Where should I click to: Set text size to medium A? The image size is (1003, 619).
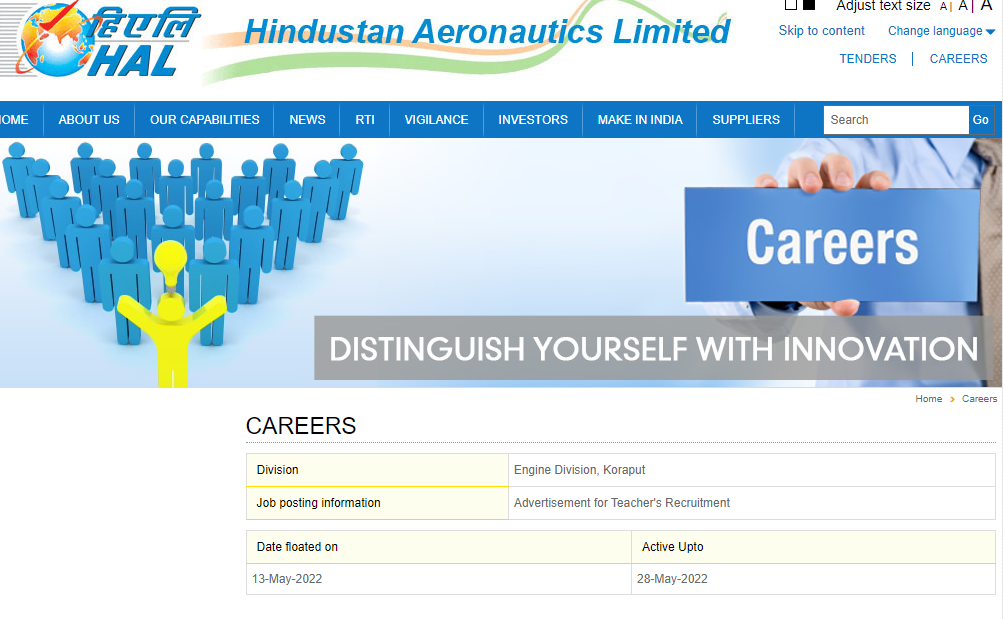(x=964, y=6)
